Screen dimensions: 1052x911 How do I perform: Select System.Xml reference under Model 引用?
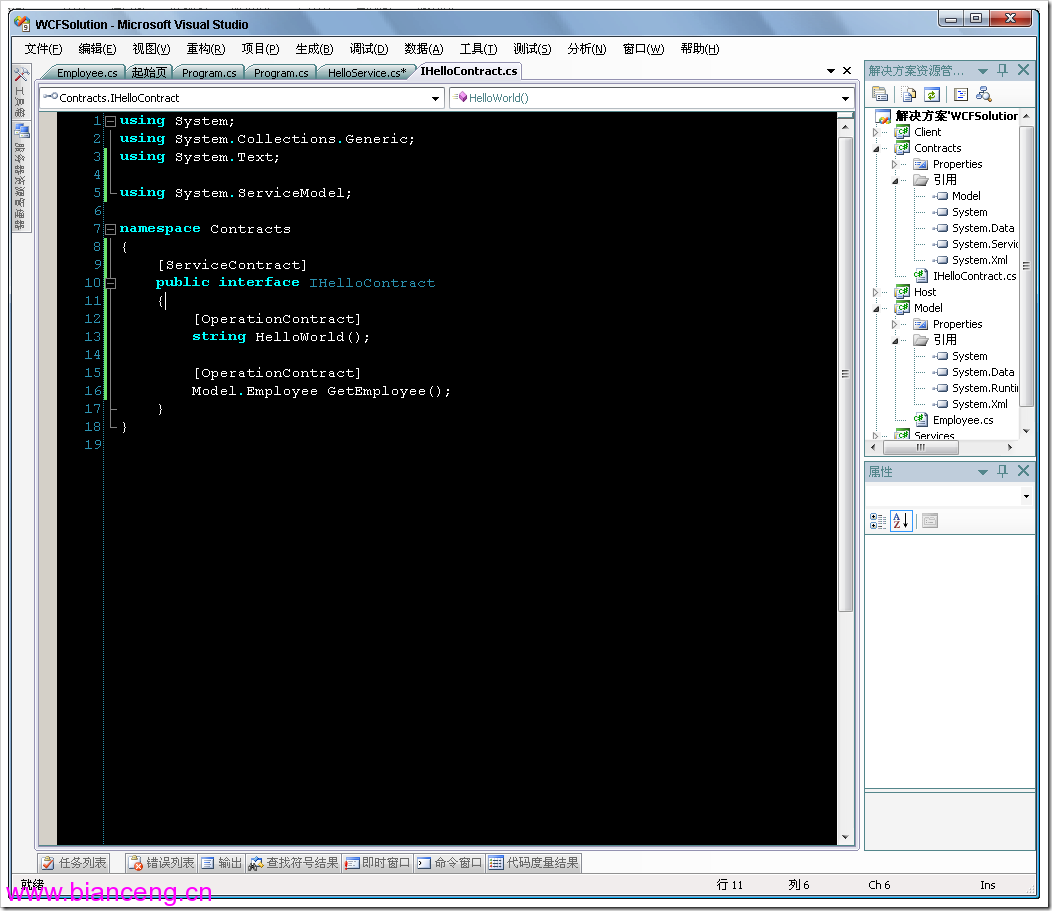pos(980,404)
